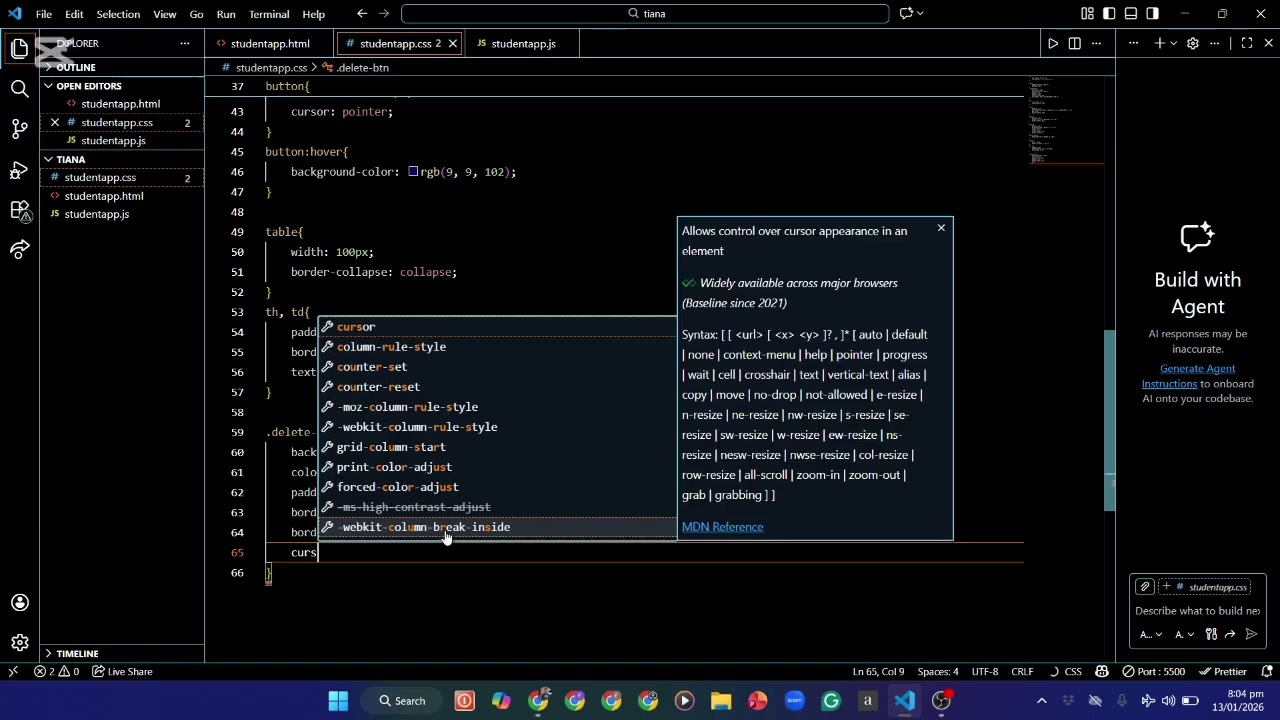Close studentapp.css in Open Editors

55,122
